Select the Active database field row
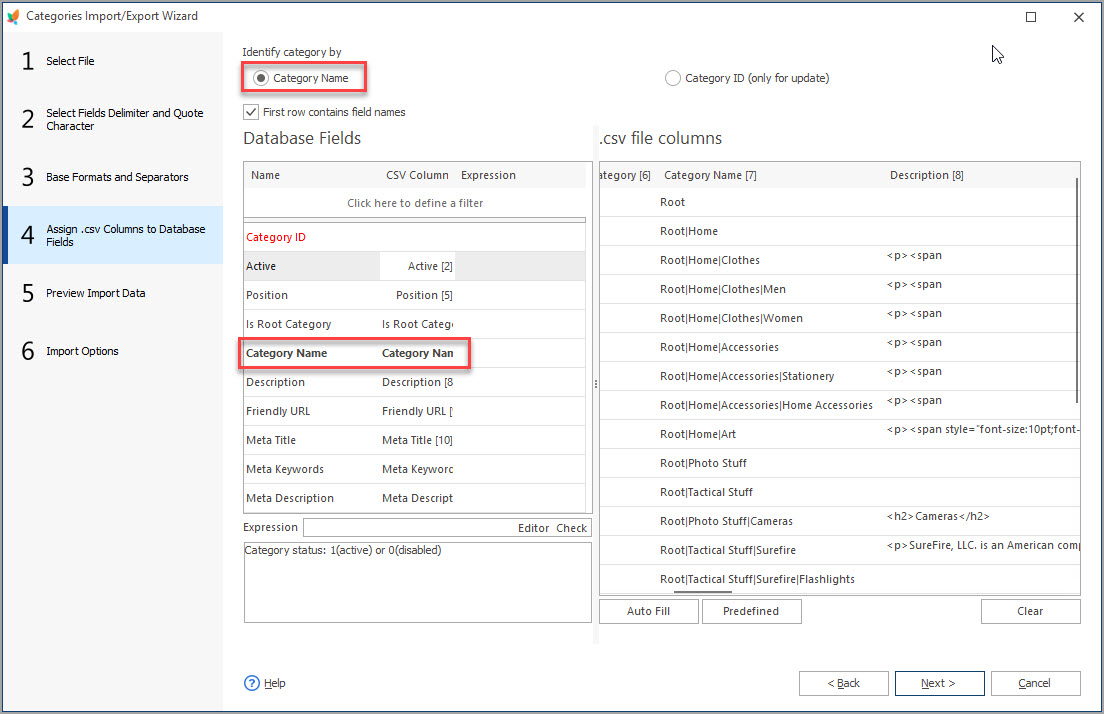 pos(415,266)
